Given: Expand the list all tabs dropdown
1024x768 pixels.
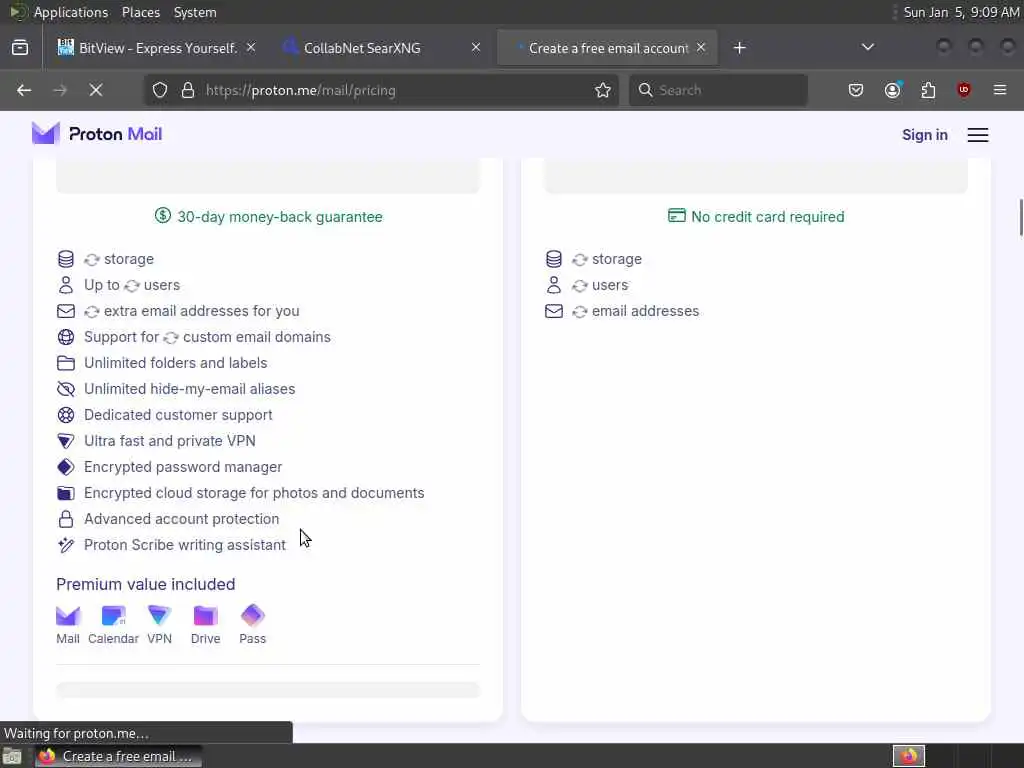Looking at the screenshot, I should pyautogui.click(x=867, y=47).
